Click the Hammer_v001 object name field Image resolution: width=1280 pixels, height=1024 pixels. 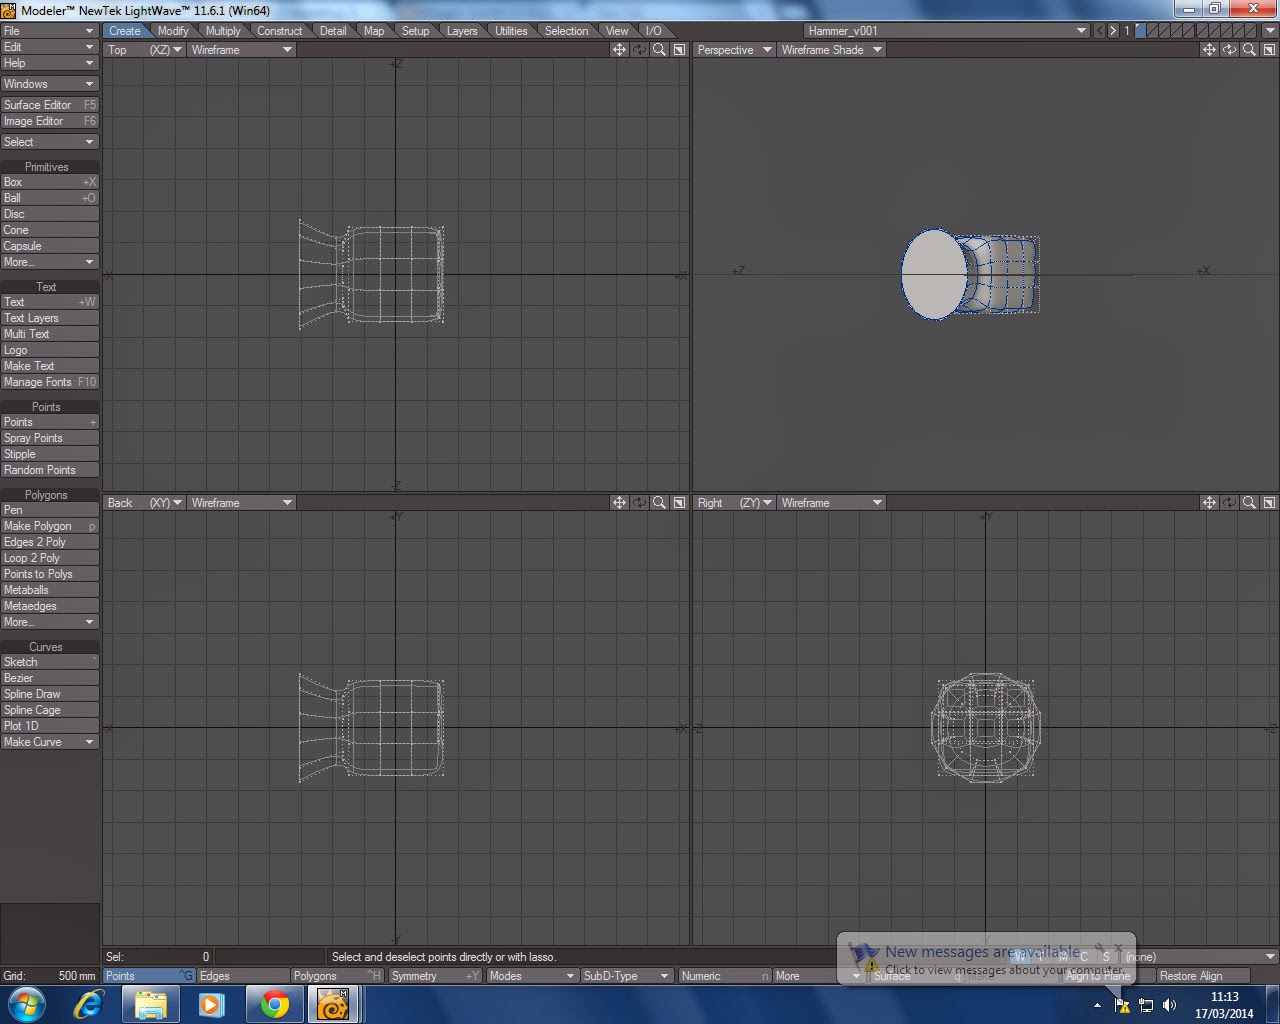point(940,31)
